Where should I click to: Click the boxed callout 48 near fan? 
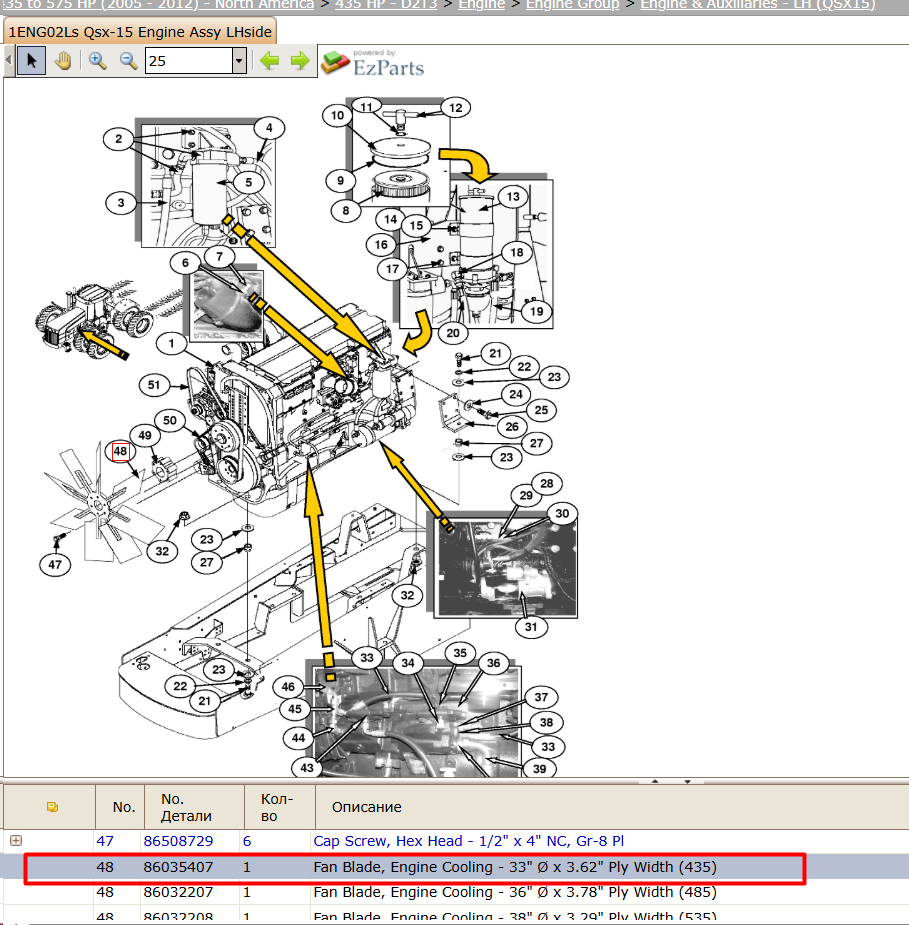tap(120, 451)
